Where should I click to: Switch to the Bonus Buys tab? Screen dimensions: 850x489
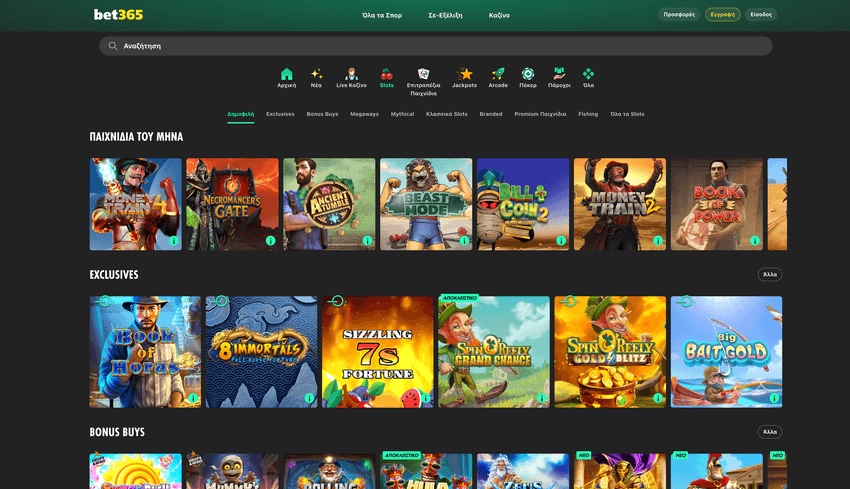pos(323,114)
